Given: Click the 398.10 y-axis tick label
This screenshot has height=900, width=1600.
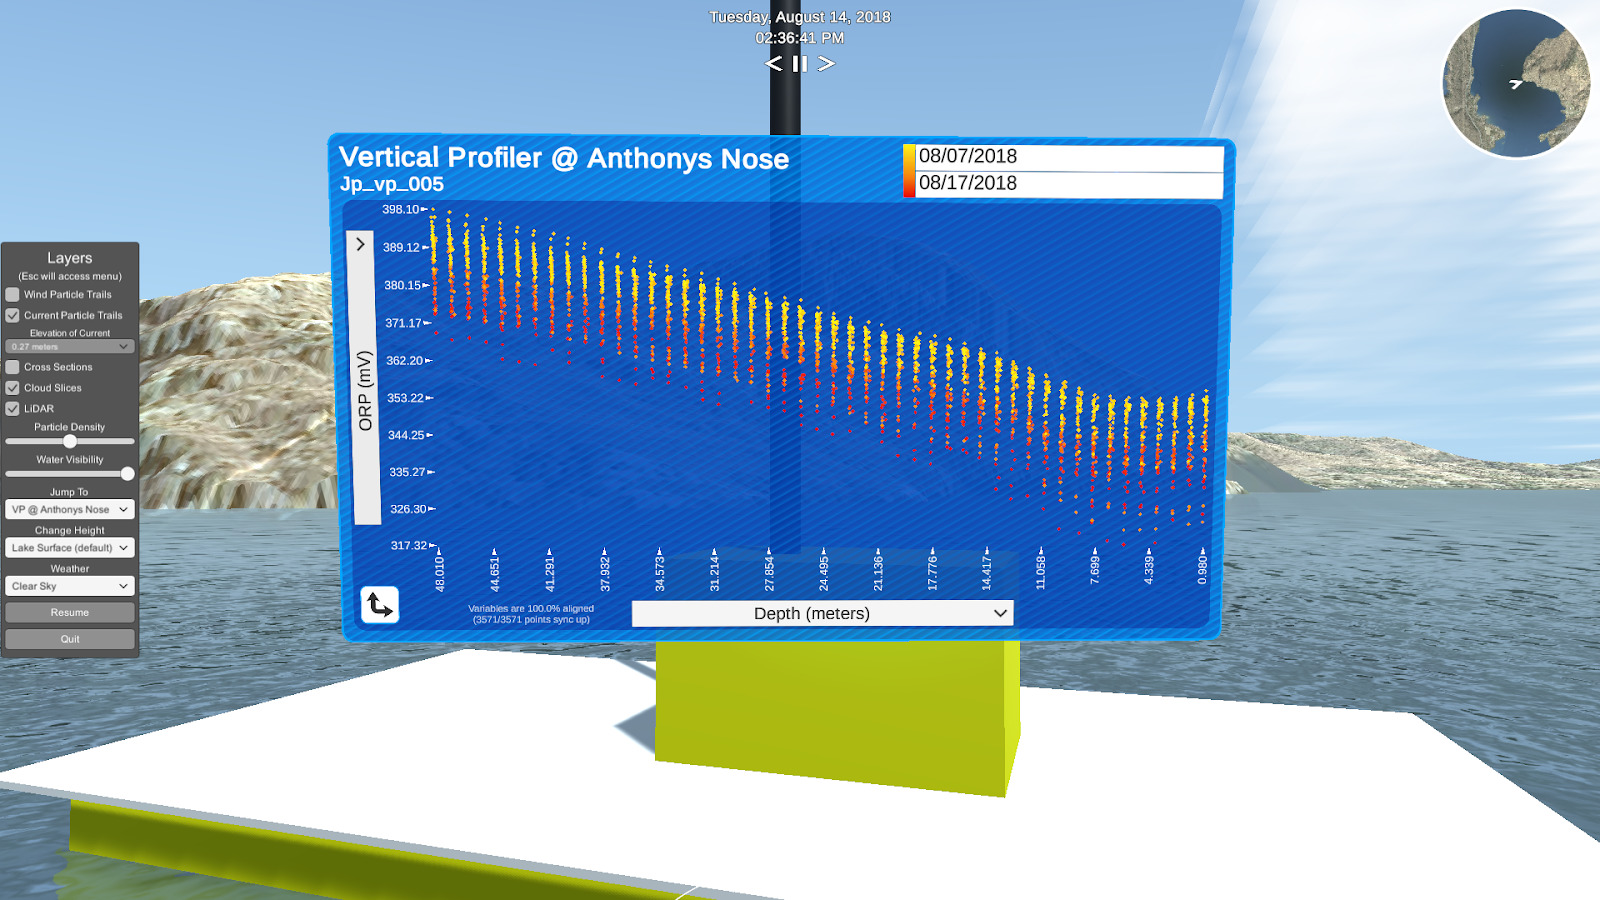Looking at the screenshot, I should pyautogui.click(x=400, y=209).
